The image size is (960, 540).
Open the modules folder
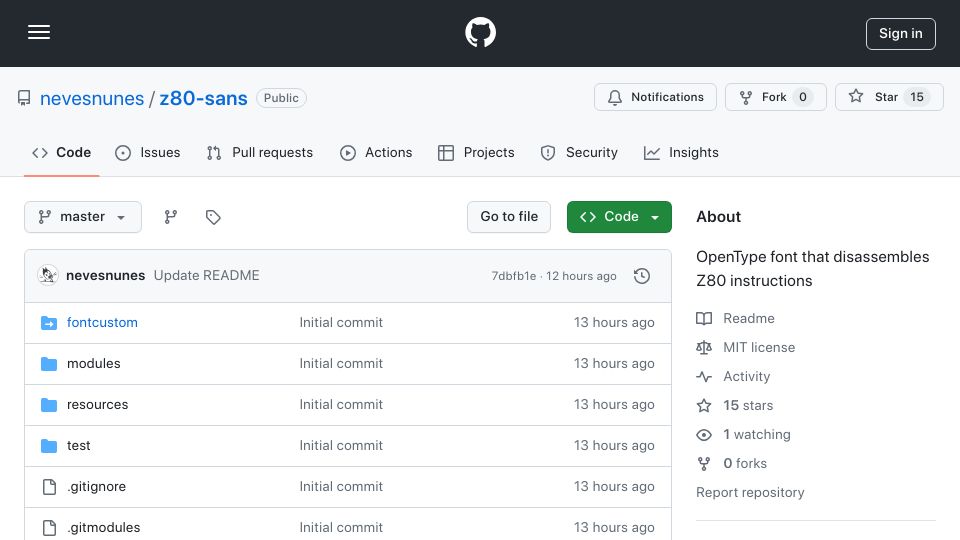tap(94, 364)
